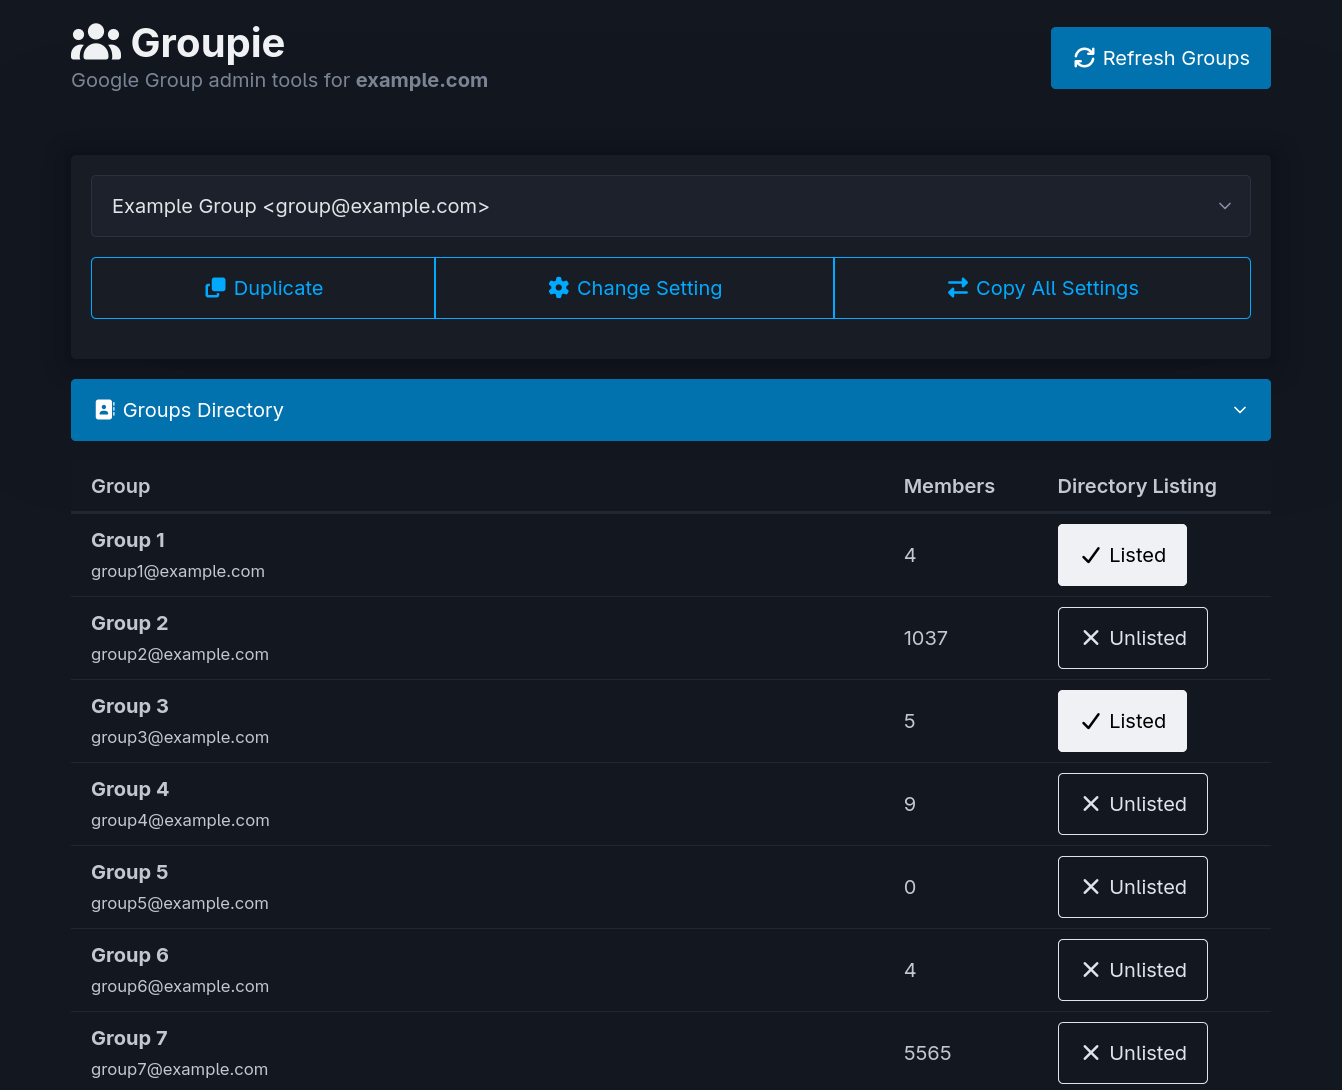Click the Change Setting gear icon

tap(559, 288)
